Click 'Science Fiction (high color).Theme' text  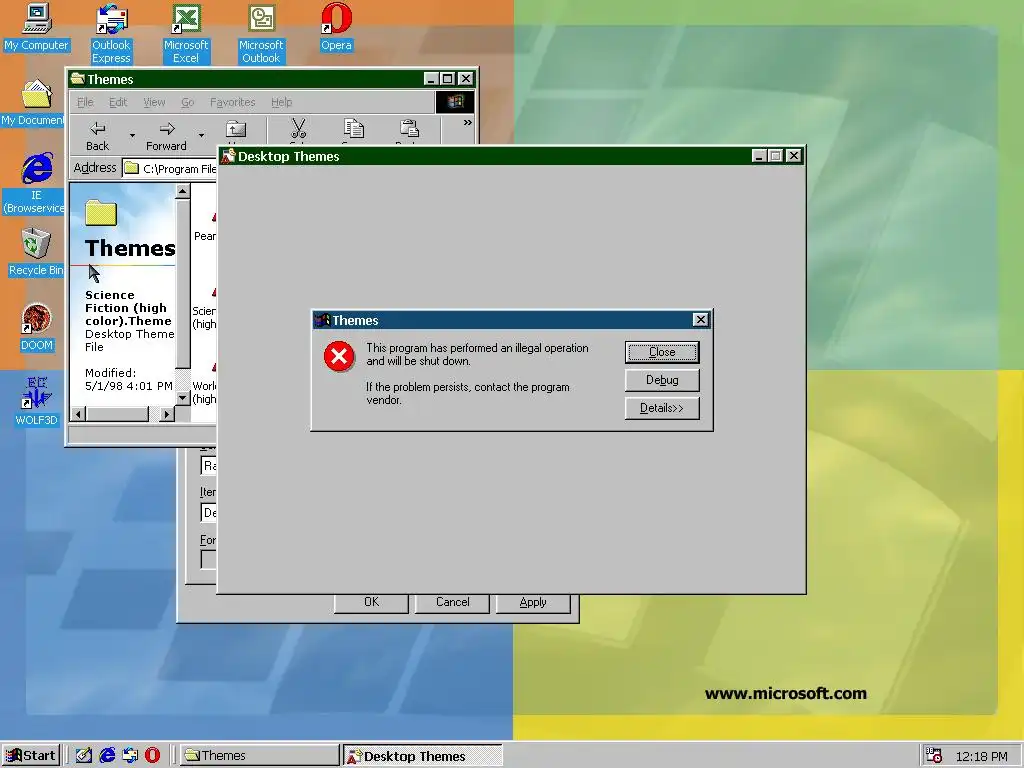(x=129, y=308)
